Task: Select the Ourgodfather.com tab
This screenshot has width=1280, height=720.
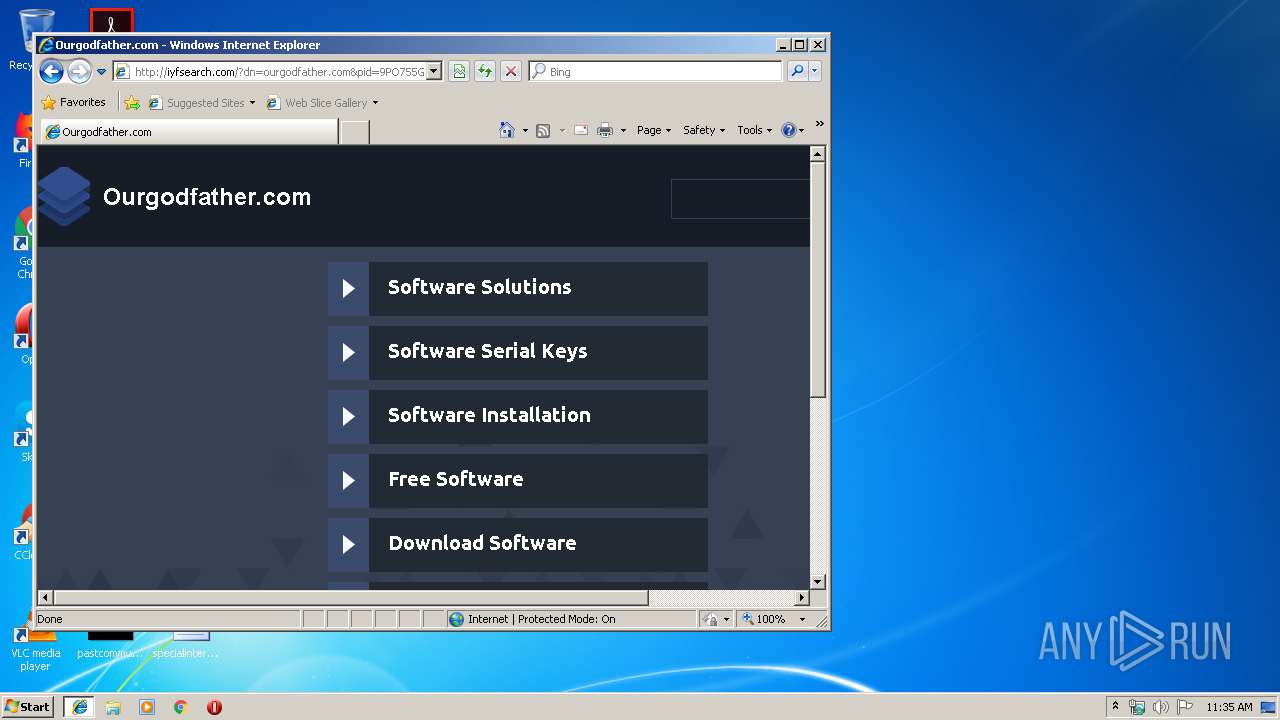Action: click(190, 131)
